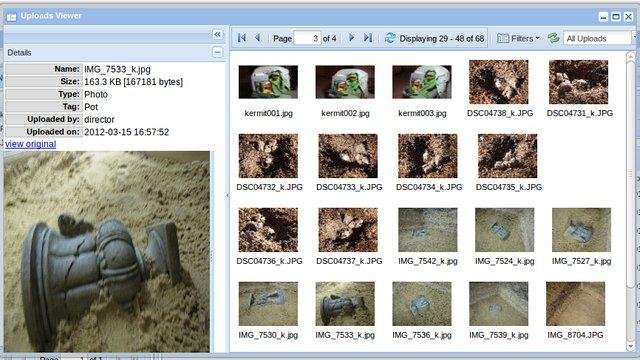The width and height of the screenshot is (640, 360).
Task: Click the splitter collapse handle between panels
Action: pyautogui.click(x=227, y=196)
